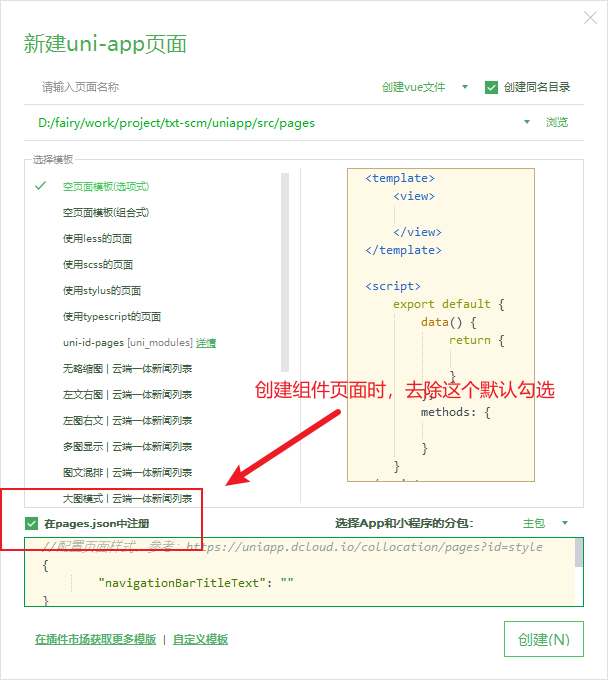Select 空页面模板(选项式) template
Screen dimensions: 608x680
pos(106,186)
